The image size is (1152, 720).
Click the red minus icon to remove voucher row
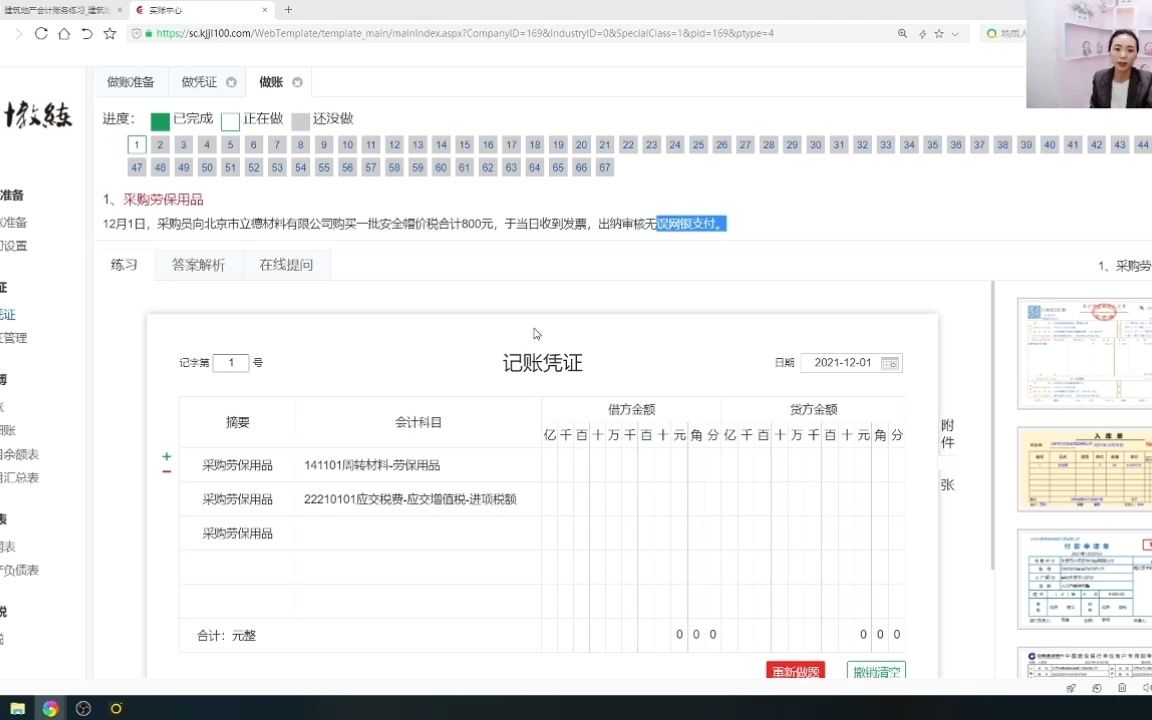[166, 470]
